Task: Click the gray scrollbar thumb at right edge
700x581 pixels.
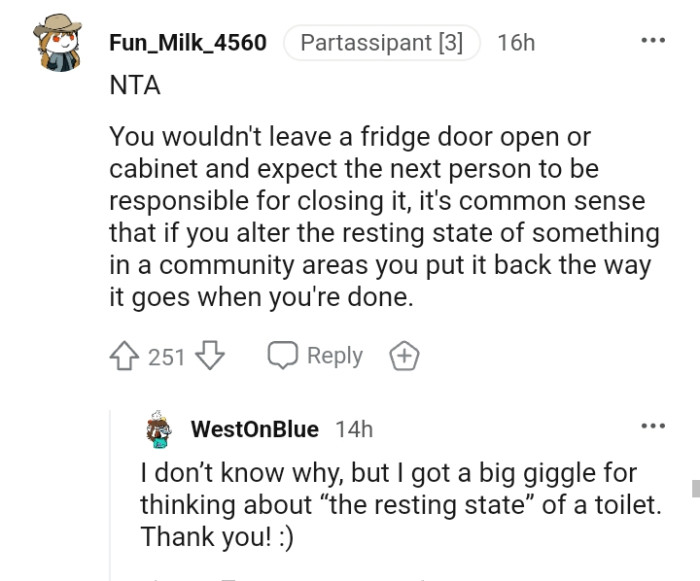Action: (x=694, y=488)
